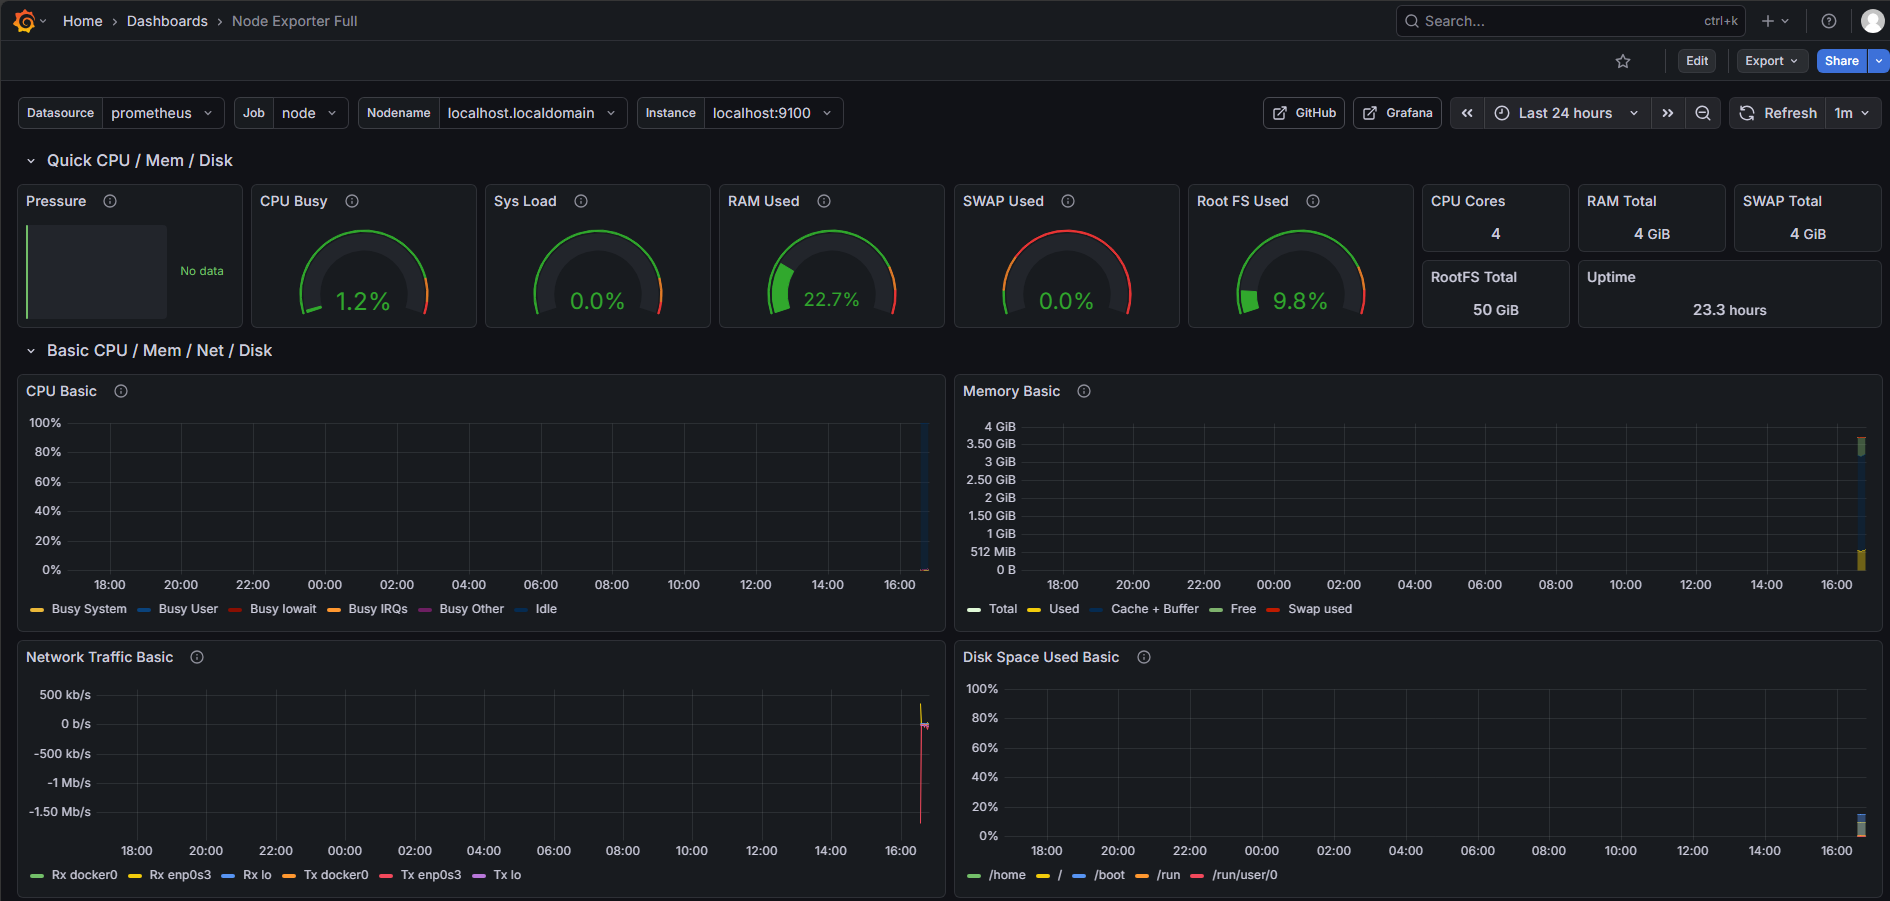Click the zoom out time range icon
The image size is (1890, 901).
pos(1702,113)
